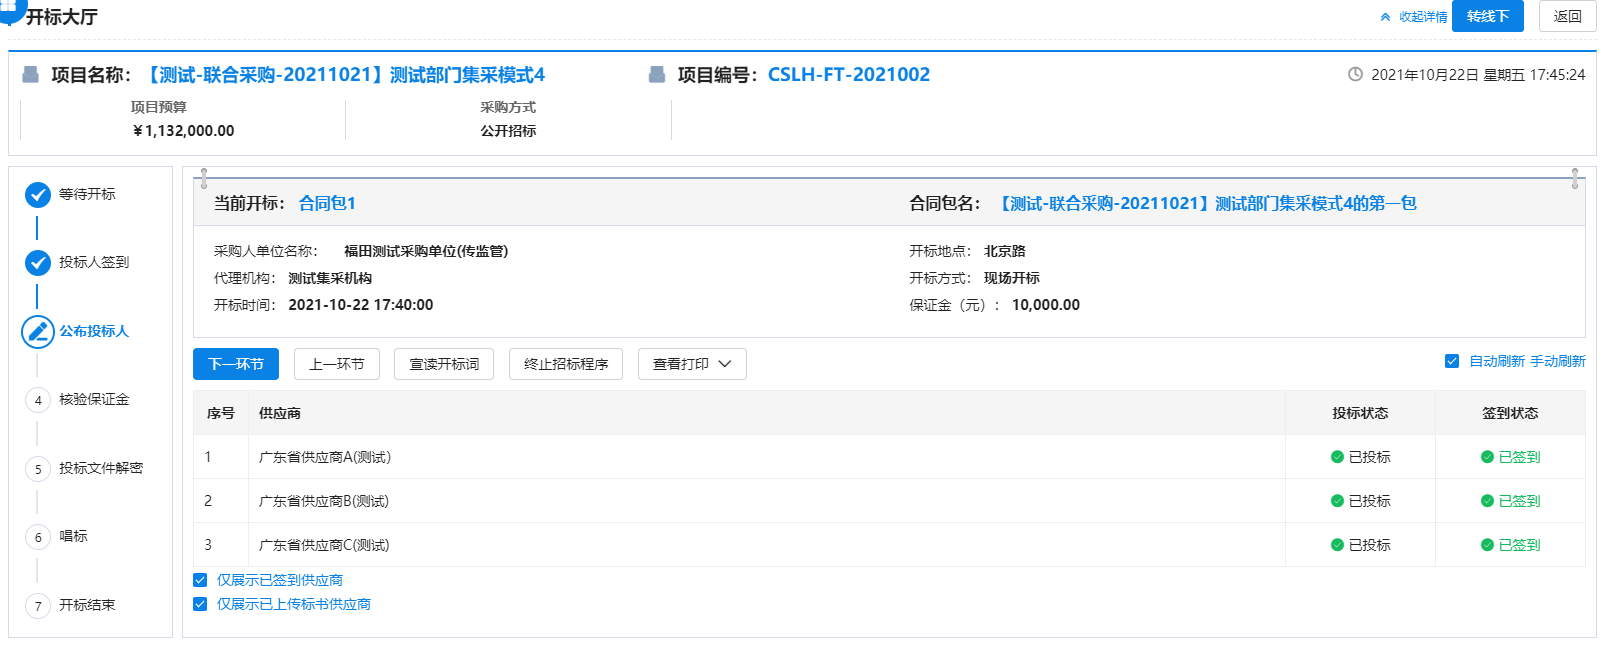Click the 投标人签到 step checkmark icon
Image resolution: width=1603 pixels, height=653 pixels.
coord(38,262)
